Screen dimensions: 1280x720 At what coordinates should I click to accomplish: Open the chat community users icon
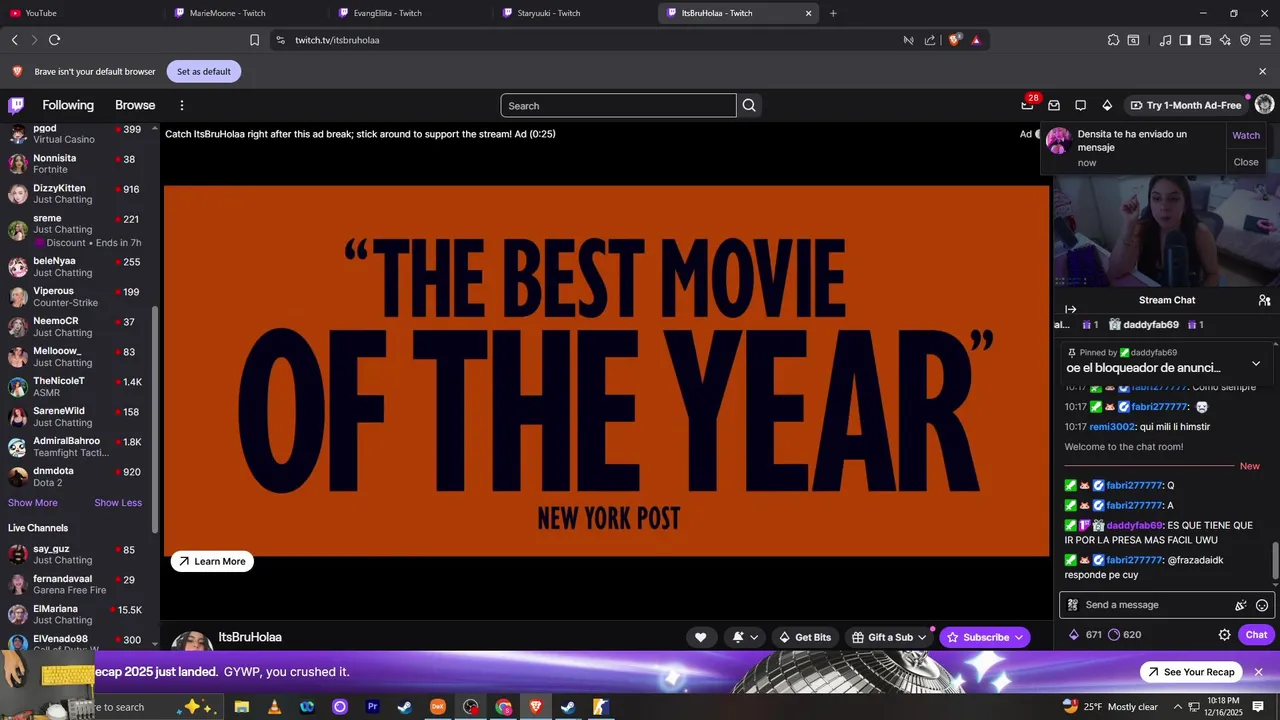click(1264, 300)
